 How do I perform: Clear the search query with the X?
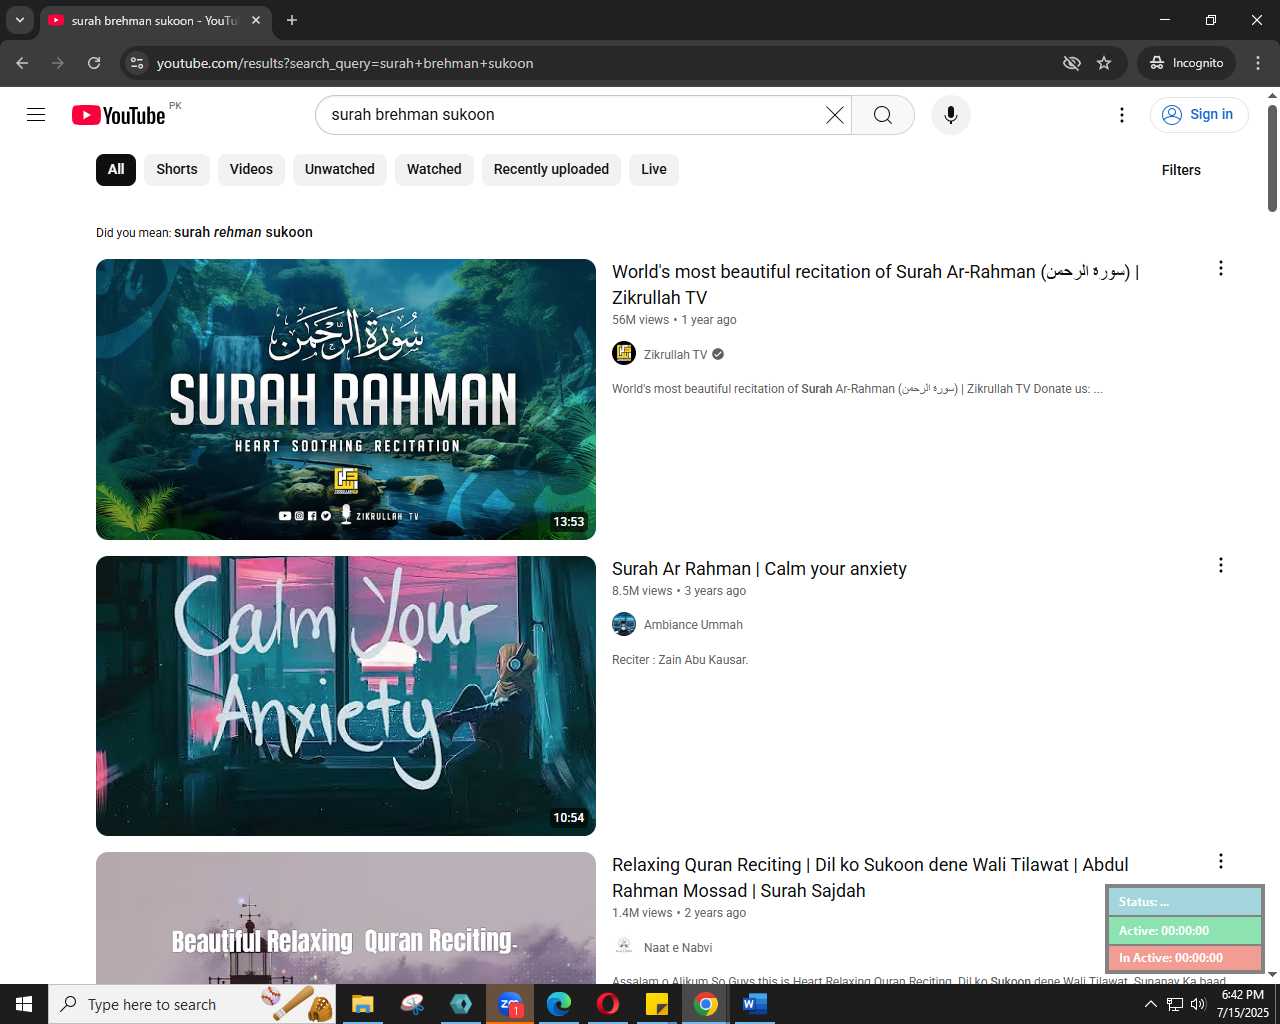tap(834, 115)
